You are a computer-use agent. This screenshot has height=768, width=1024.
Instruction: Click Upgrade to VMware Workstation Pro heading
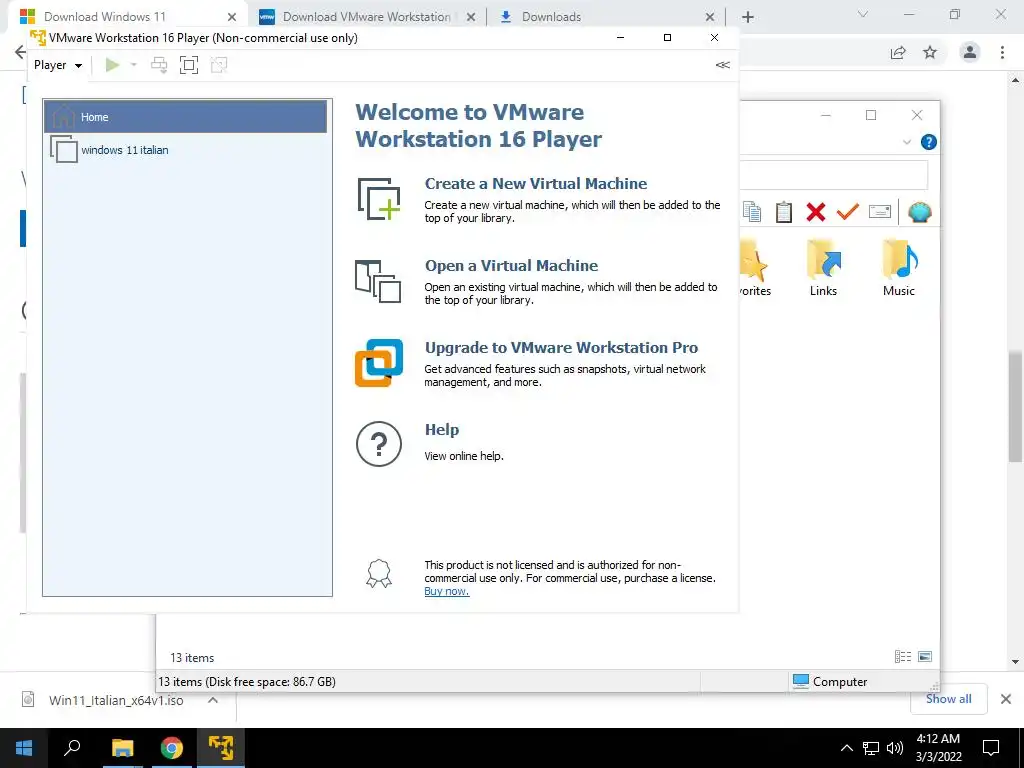(561, 347)
